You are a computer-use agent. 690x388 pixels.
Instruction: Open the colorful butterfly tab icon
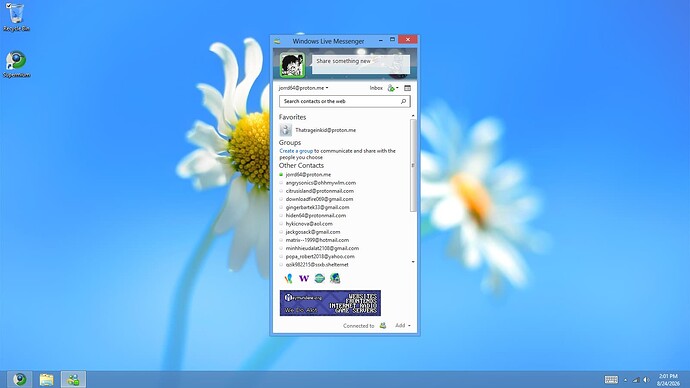tap(288, 278)
